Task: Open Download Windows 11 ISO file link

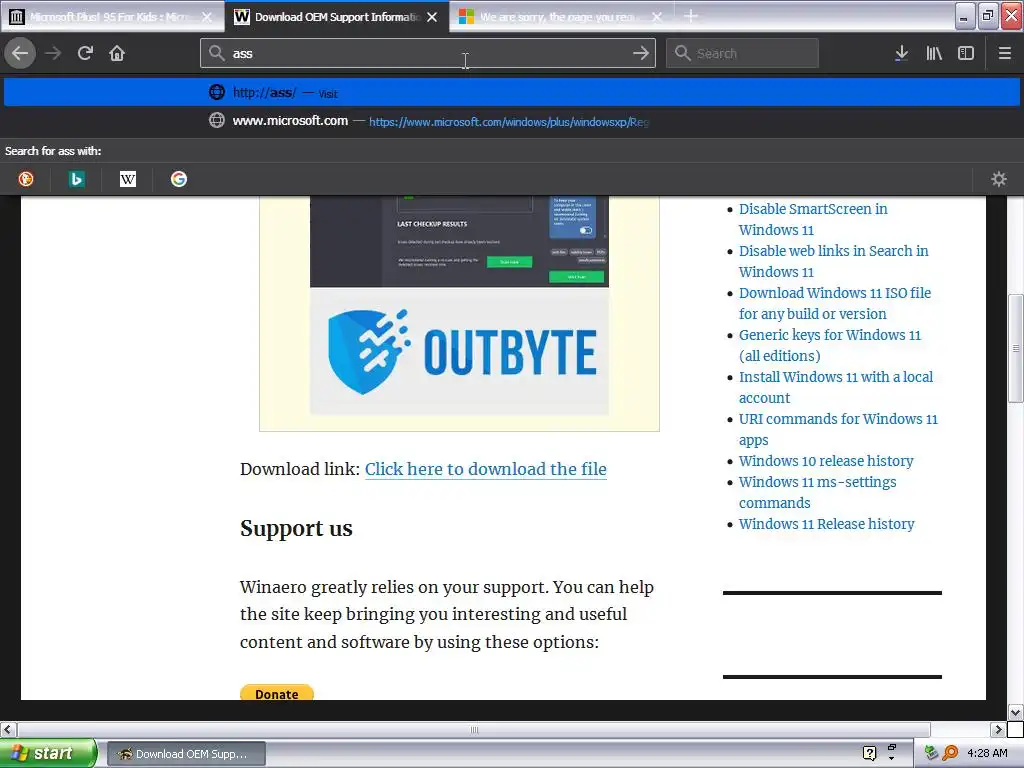Action: [835, 303]
